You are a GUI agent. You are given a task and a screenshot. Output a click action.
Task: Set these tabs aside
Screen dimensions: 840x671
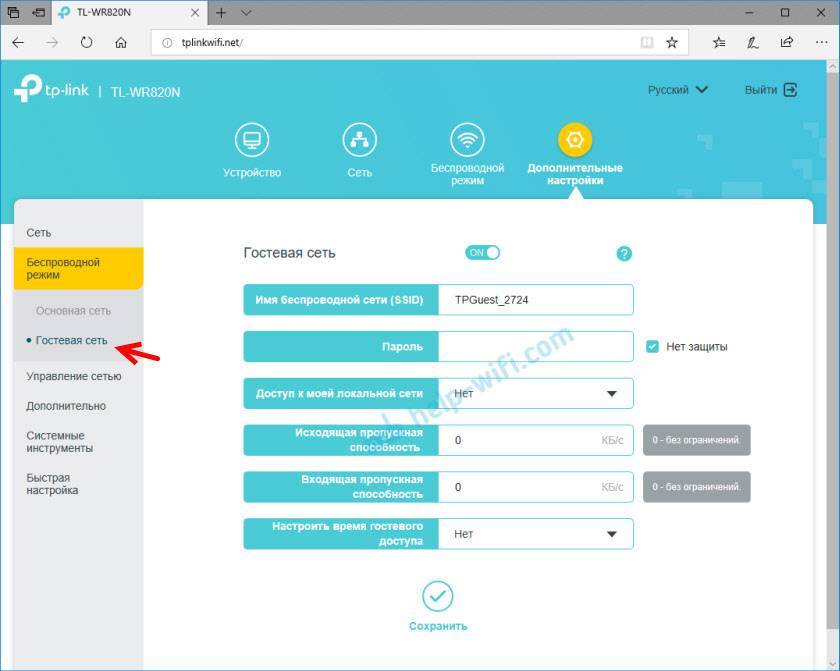[x=39, y=12]
